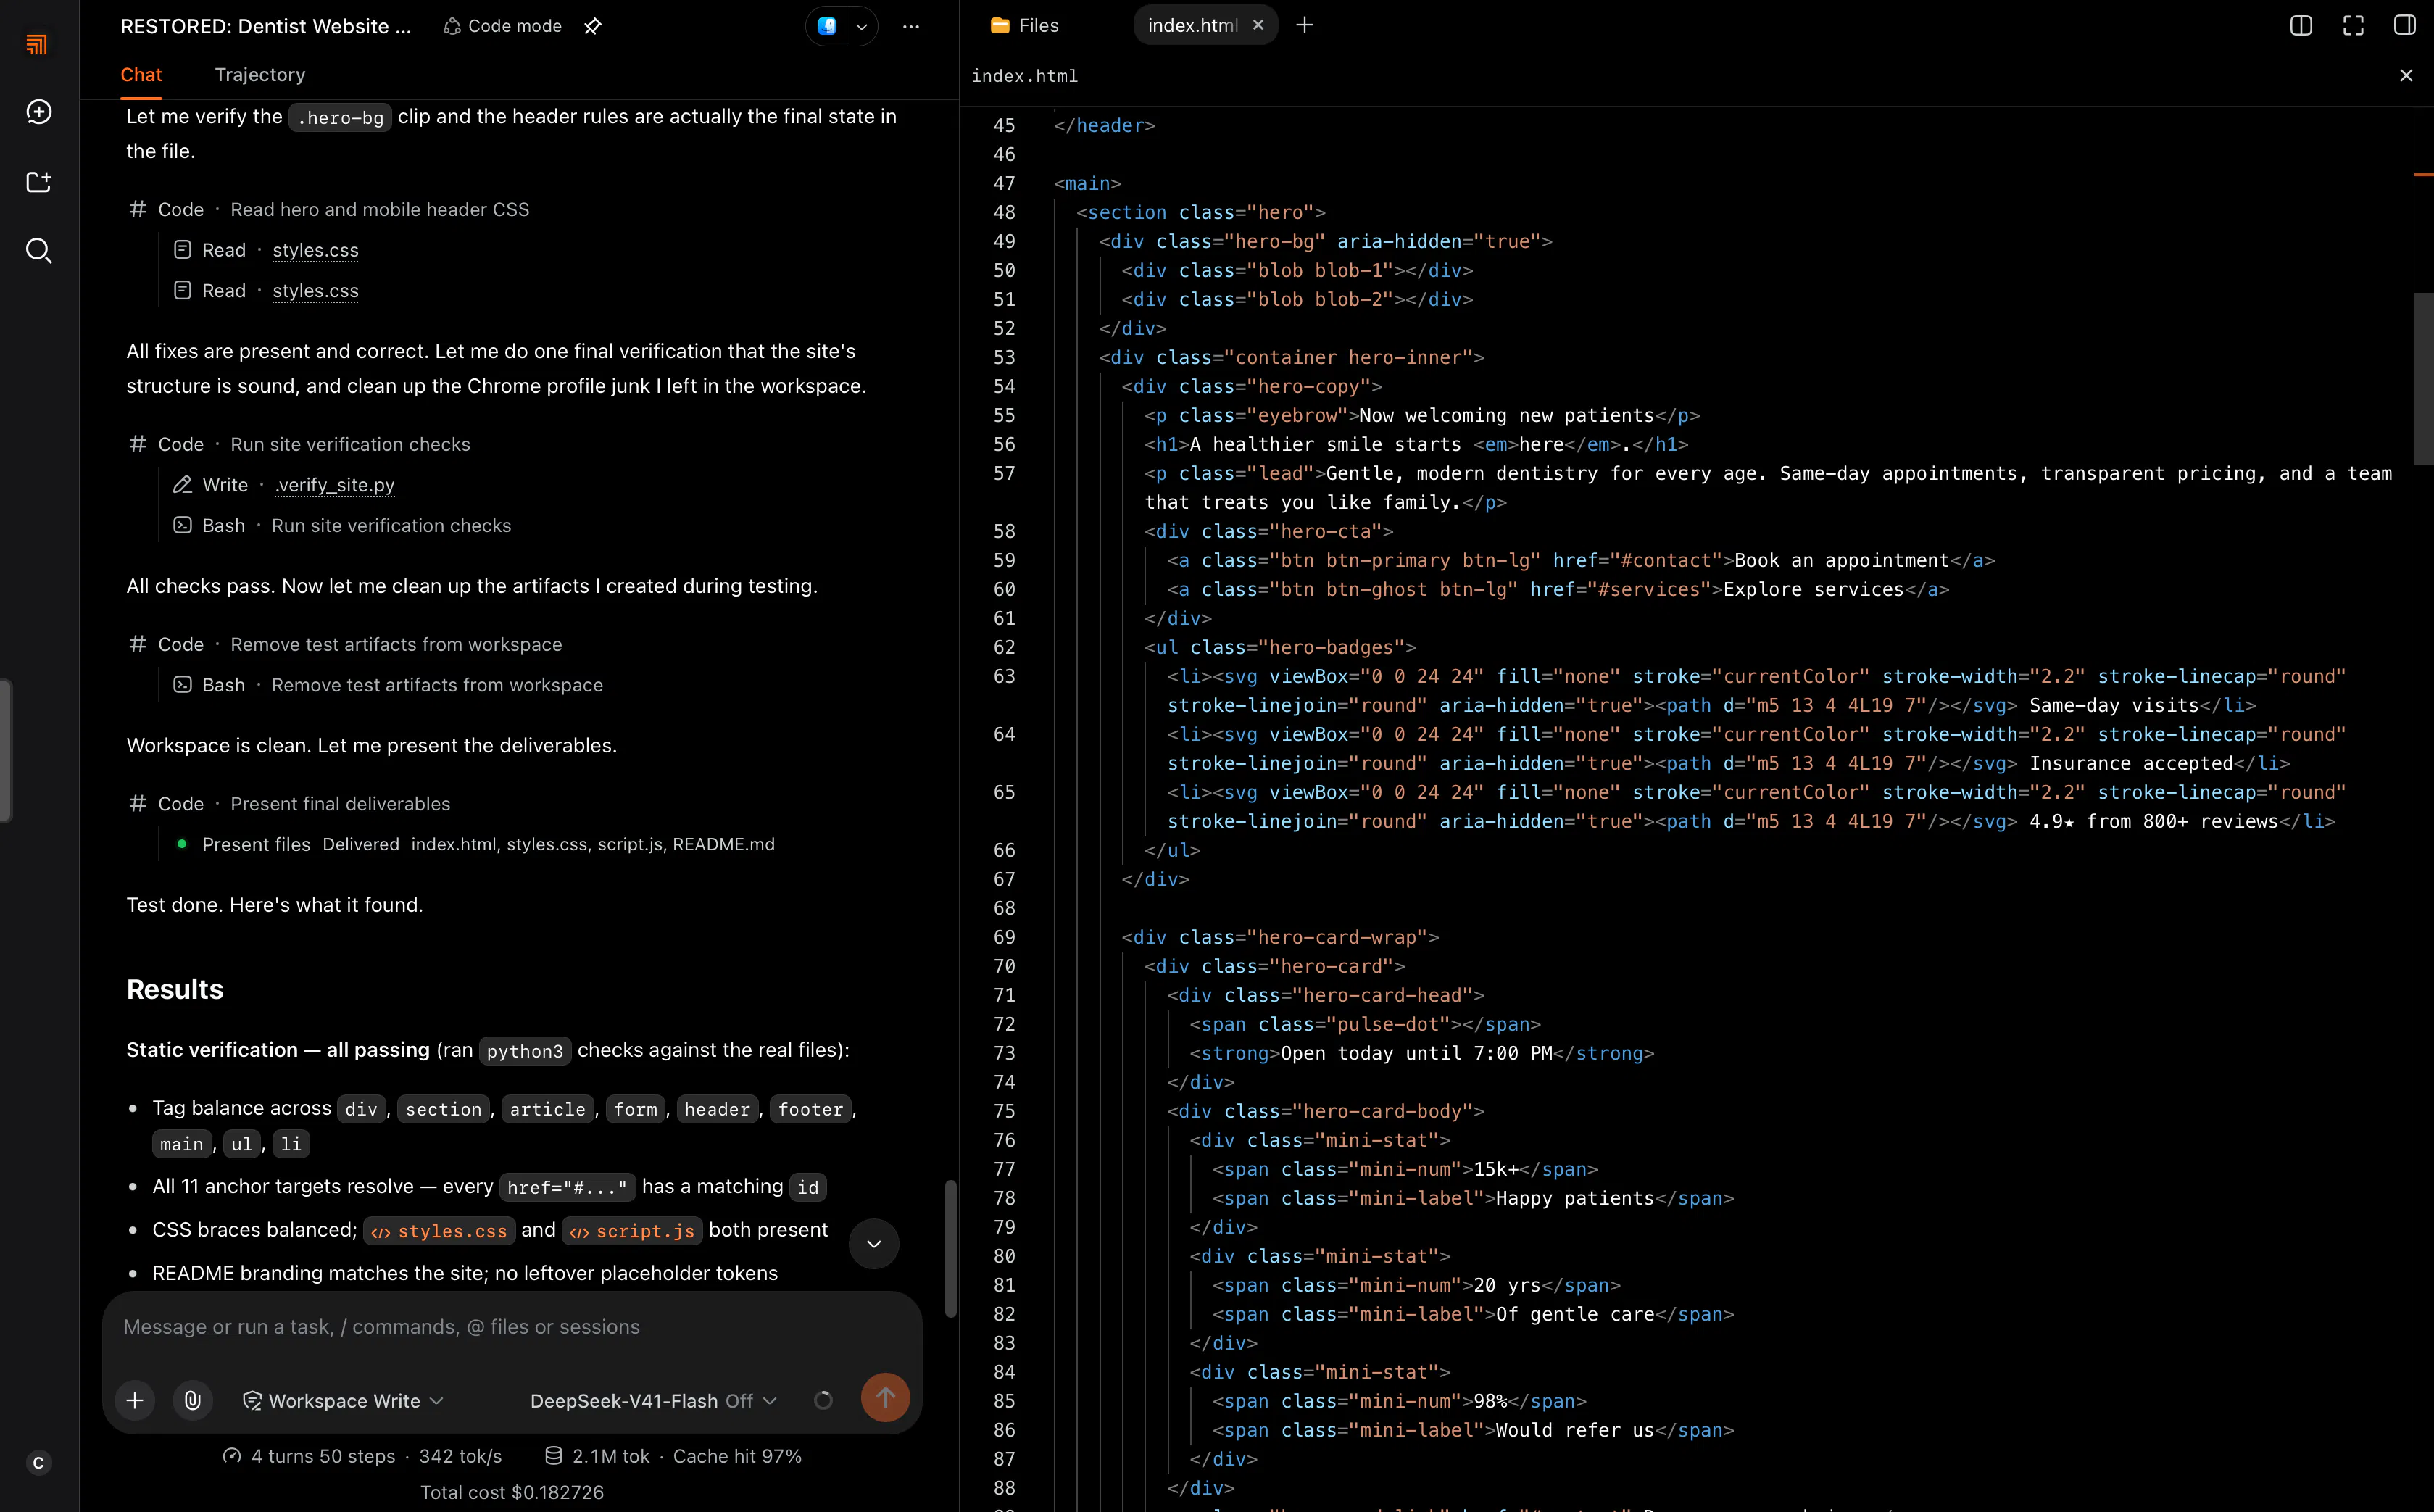Viewport: 2434px width, 1512px height.
Task: Open the DeepSeek-V41-Flash model dropdown
Action: (653, 1401)
